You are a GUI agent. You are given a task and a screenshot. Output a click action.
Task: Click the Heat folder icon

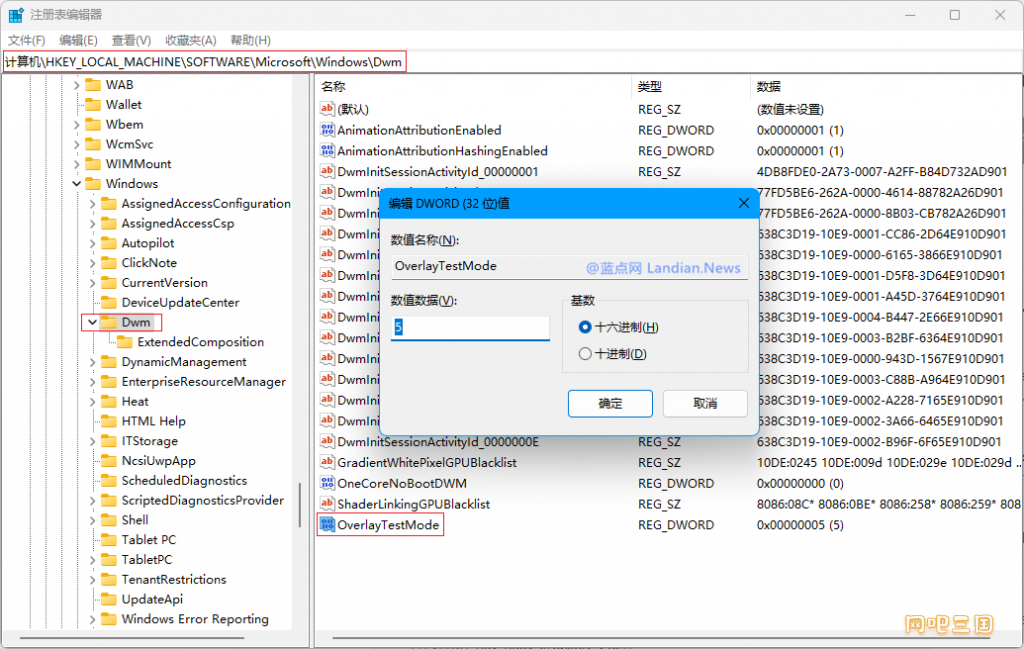tap(109, 401)
